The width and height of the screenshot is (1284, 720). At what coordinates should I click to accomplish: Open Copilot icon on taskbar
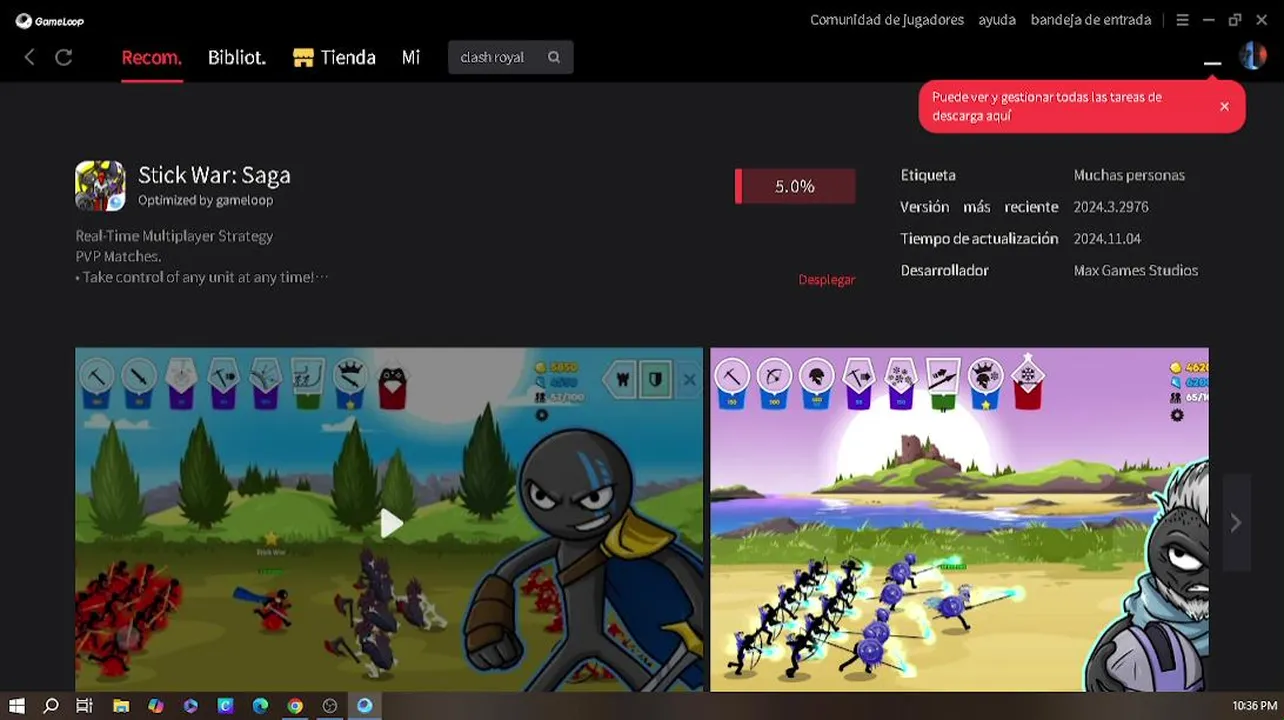pyautogui.click(x=156, y=706)
